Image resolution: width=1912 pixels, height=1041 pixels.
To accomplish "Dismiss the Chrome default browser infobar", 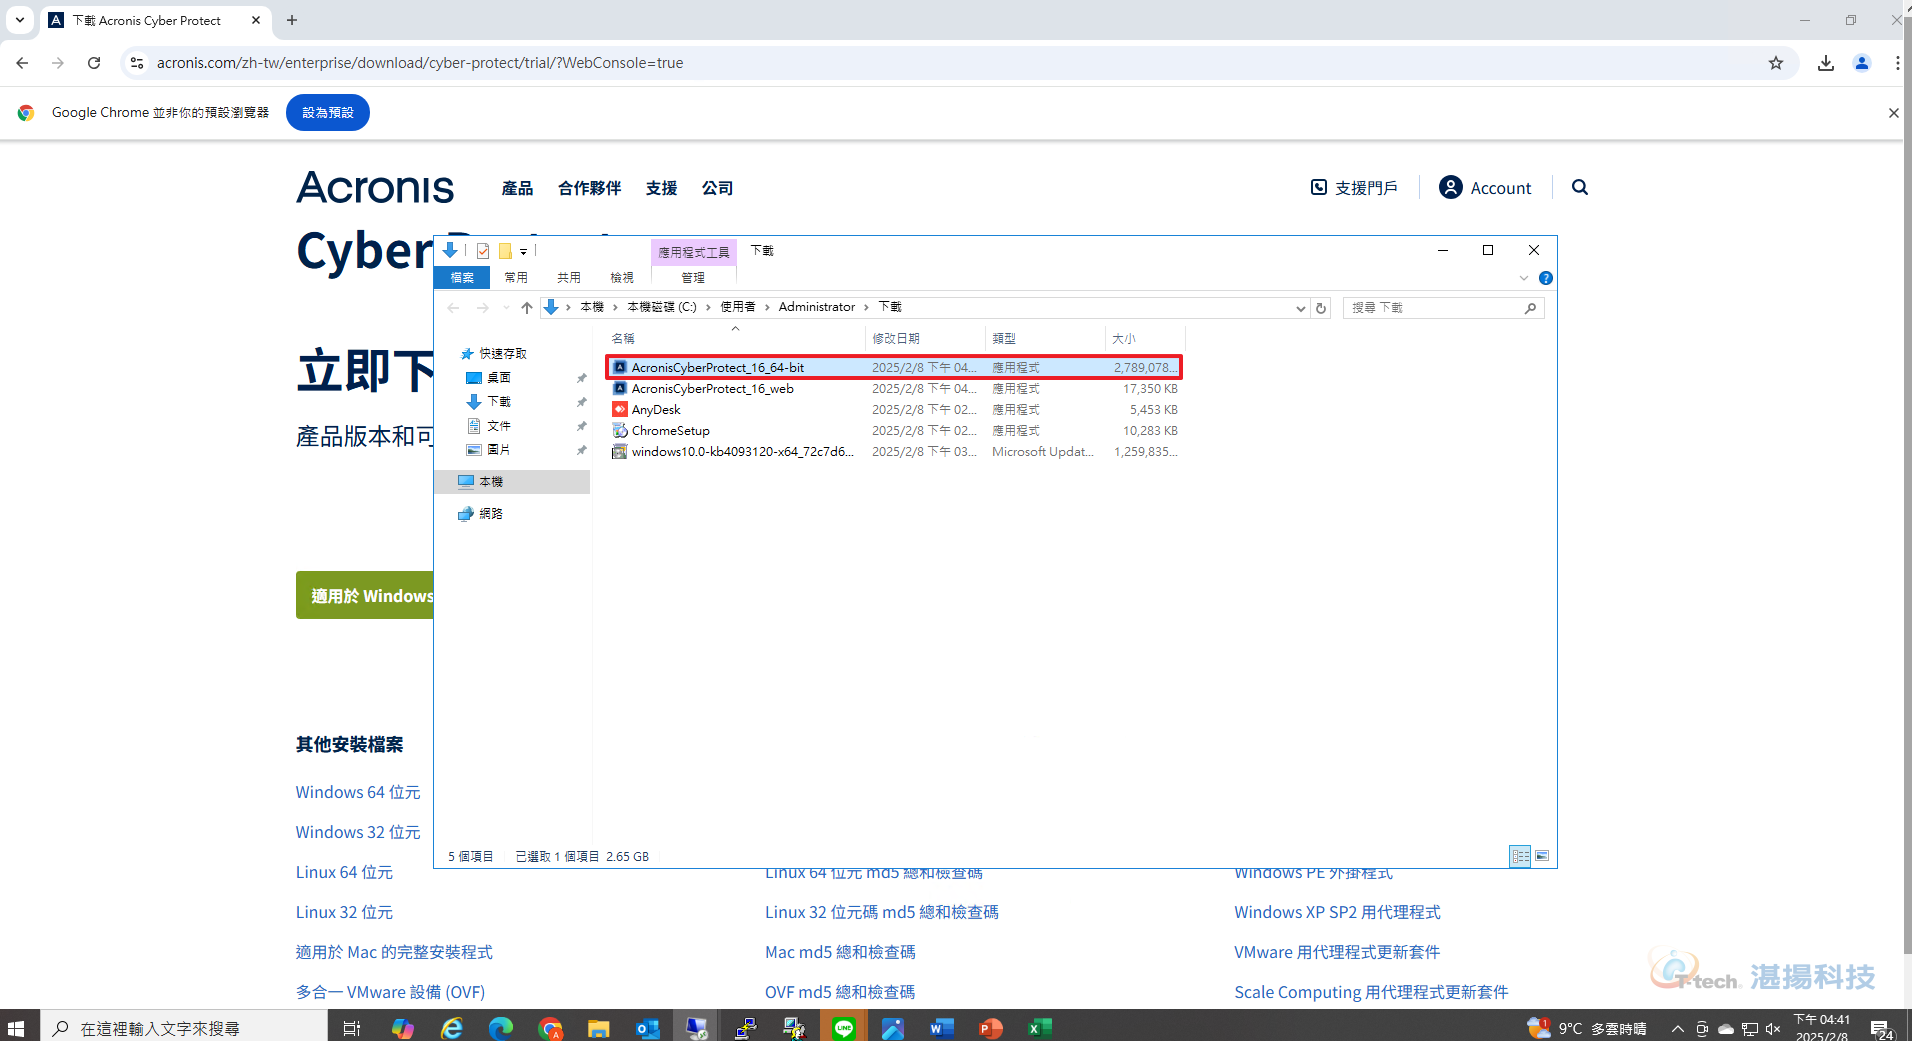I will (x=1893, y=113).
